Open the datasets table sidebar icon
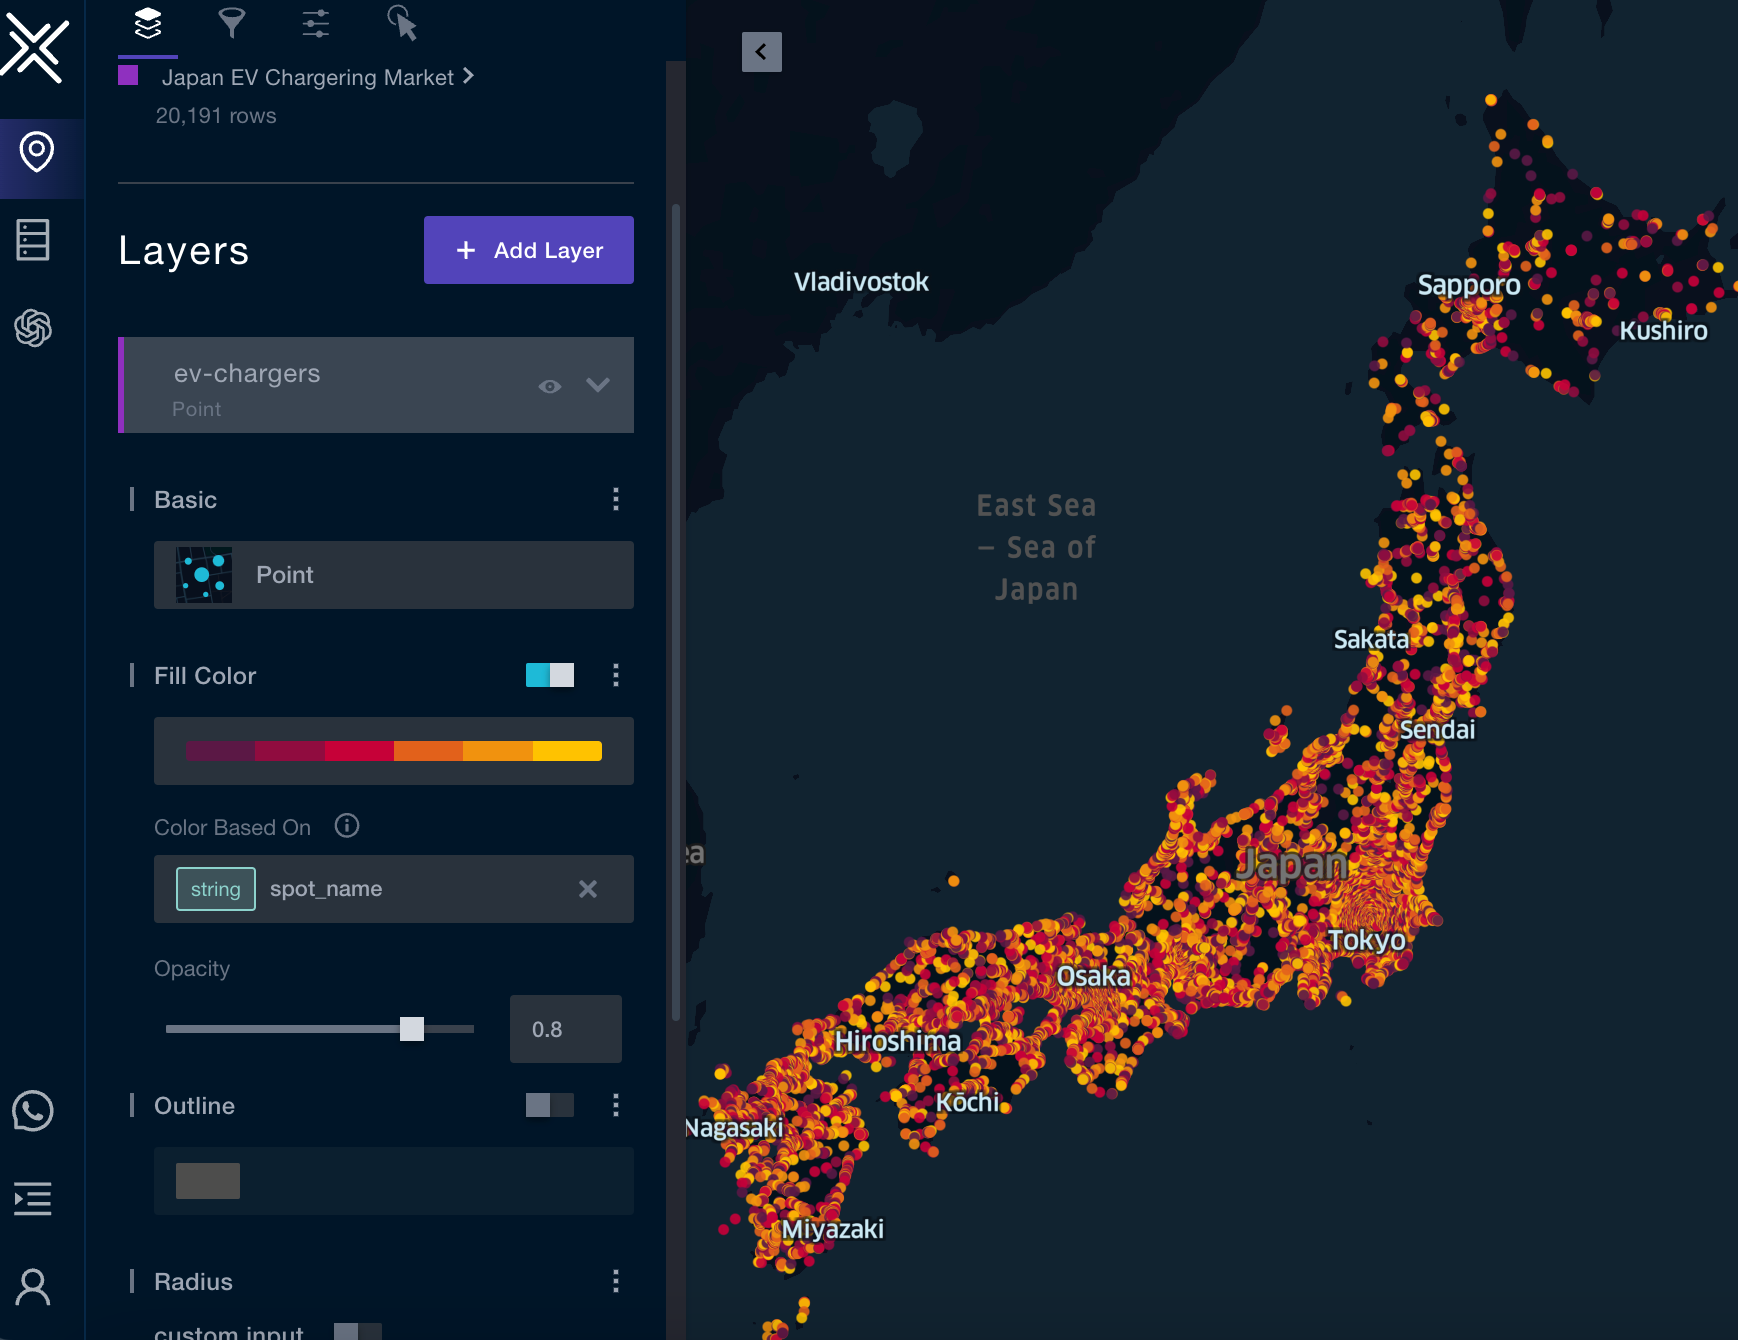1738x1340 pixels. [31, 239]
